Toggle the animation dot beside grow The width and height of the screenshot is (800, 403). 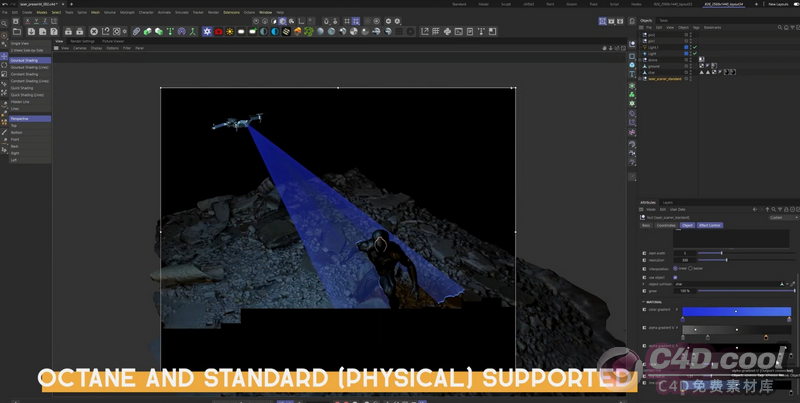click(x=644, y=291)
